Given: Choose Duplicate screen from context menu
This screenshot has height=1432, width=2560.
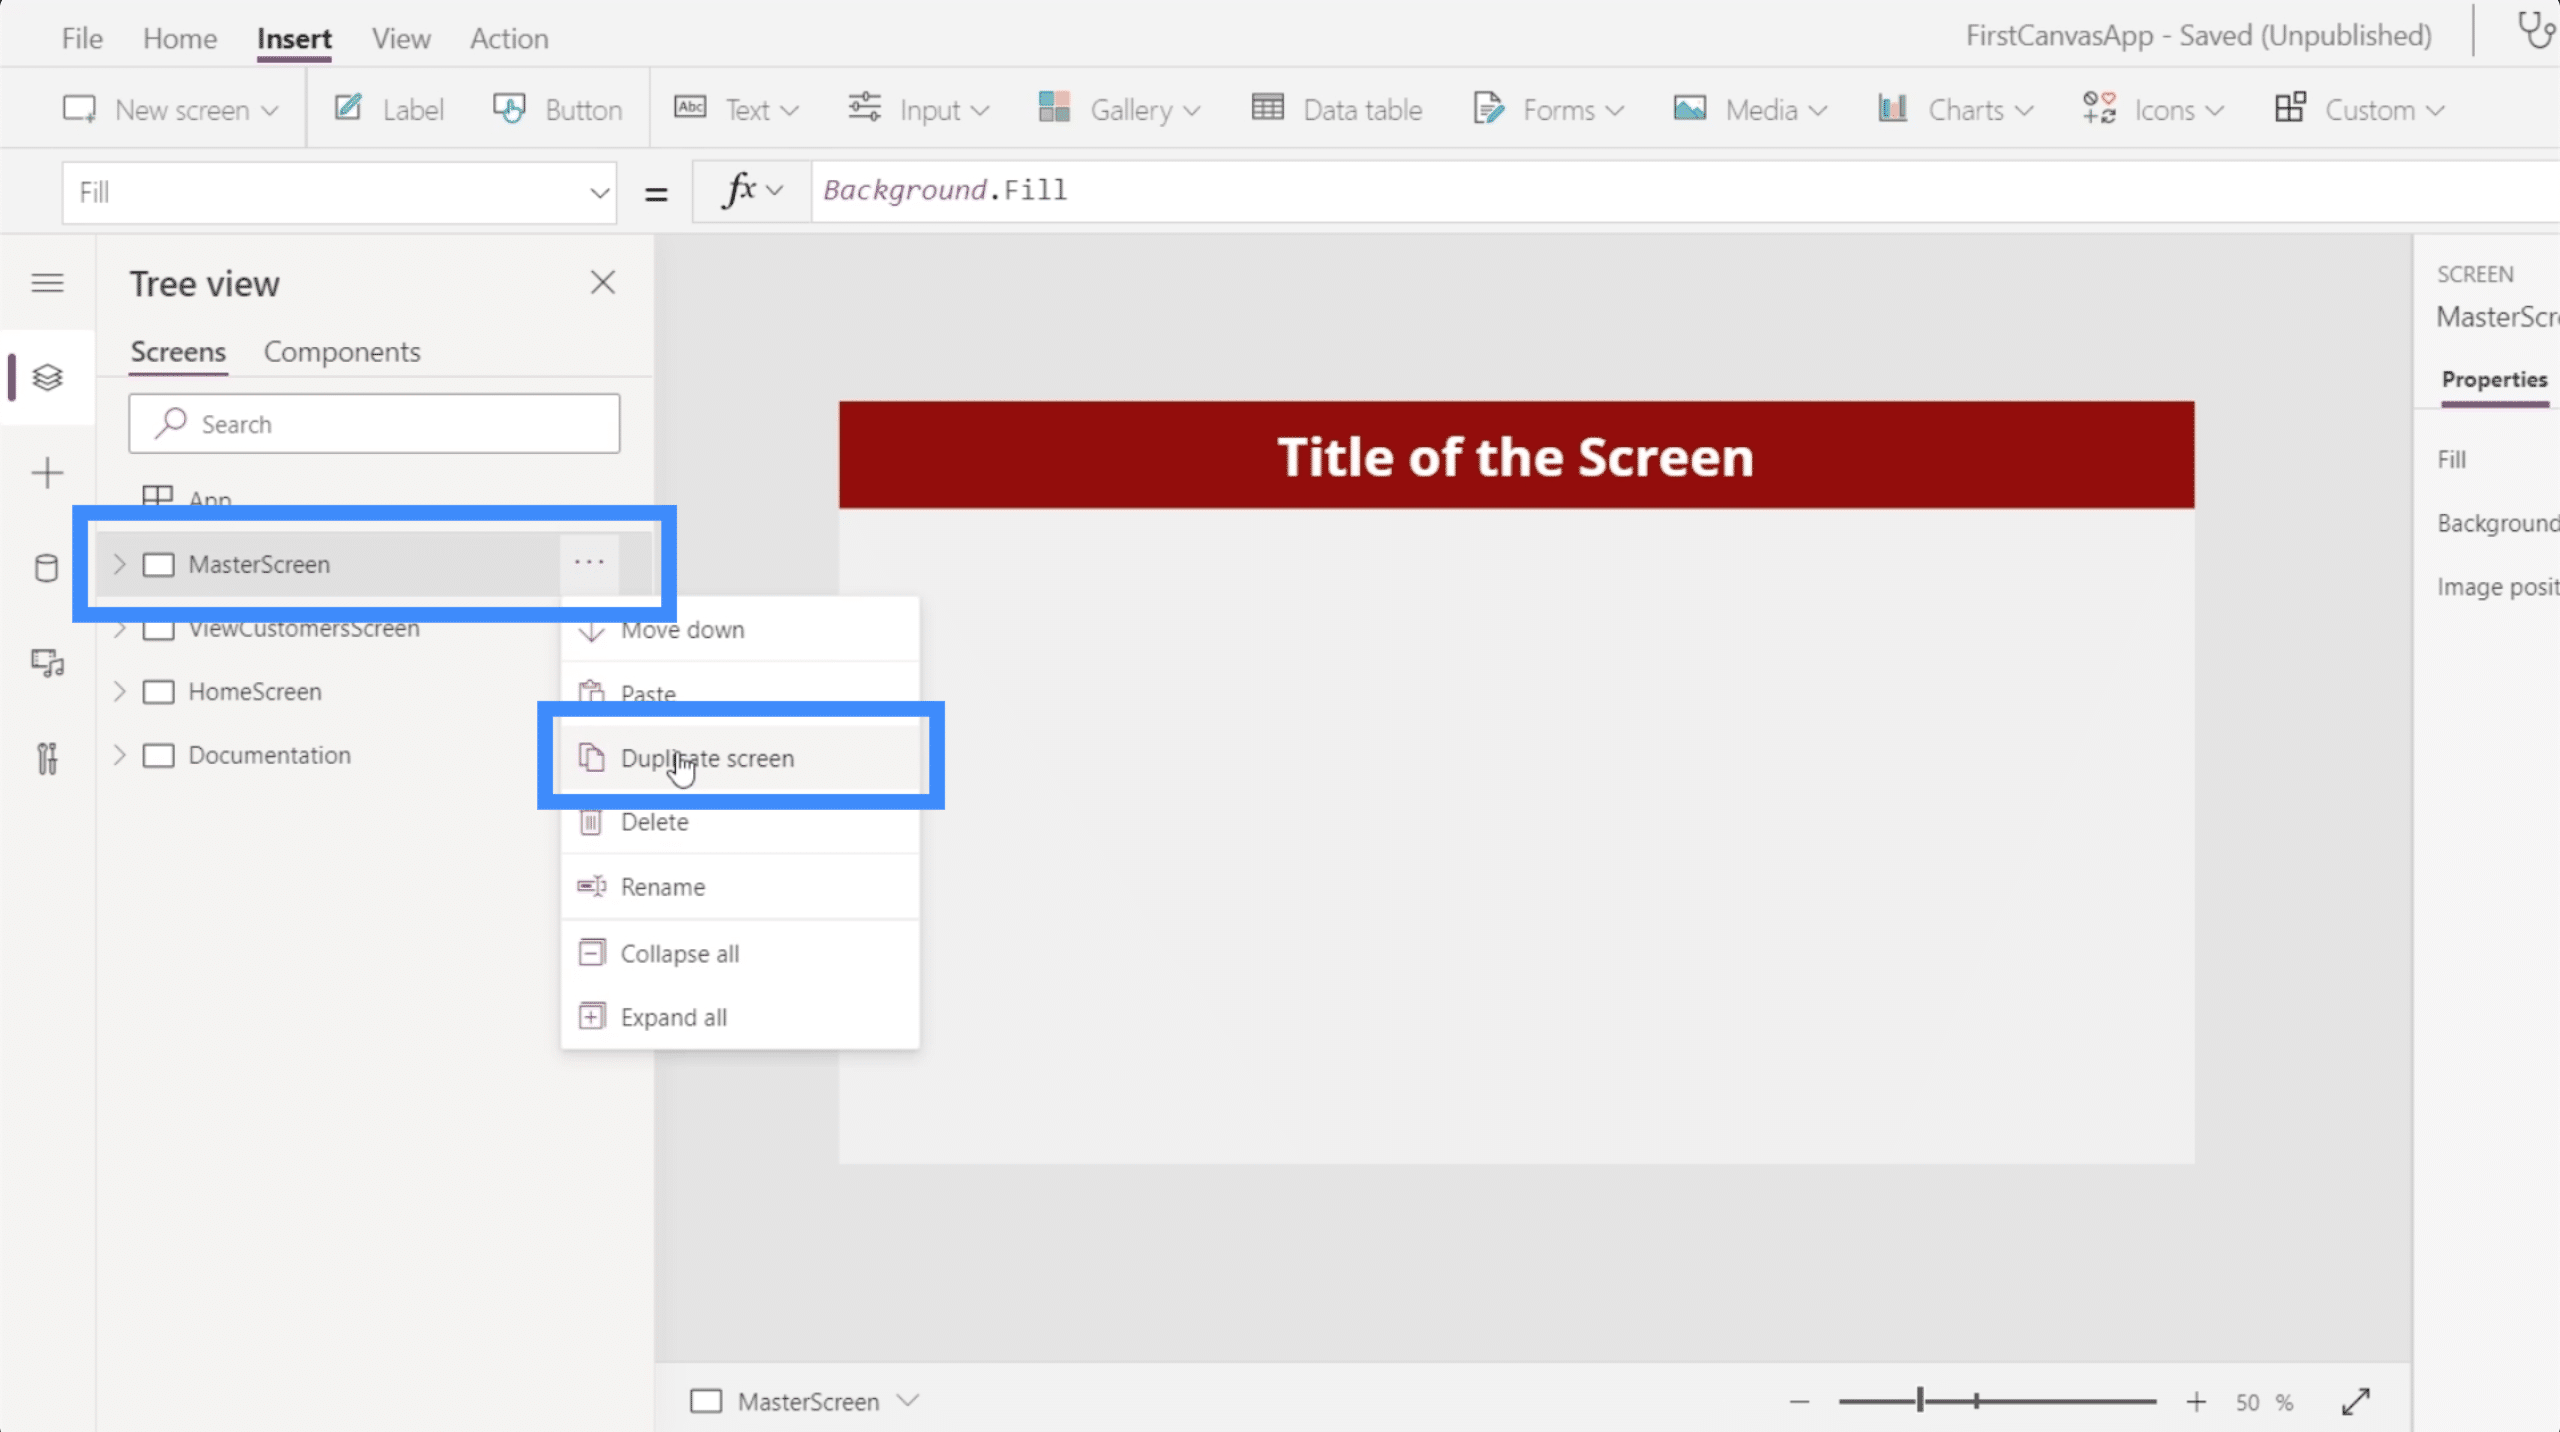Looking at the screenshot, I should point(740,758).
